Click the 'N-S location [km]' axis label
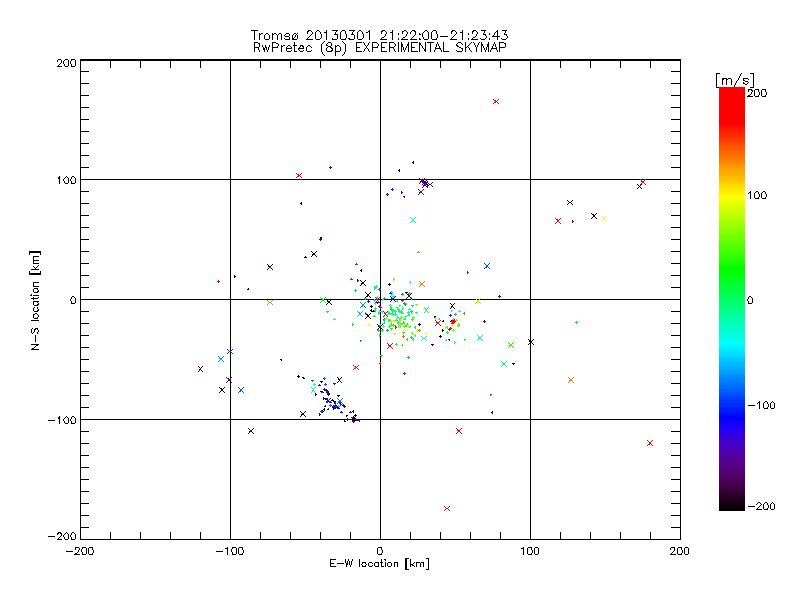This screenshot has height=600, width=800. pos(35,301)
